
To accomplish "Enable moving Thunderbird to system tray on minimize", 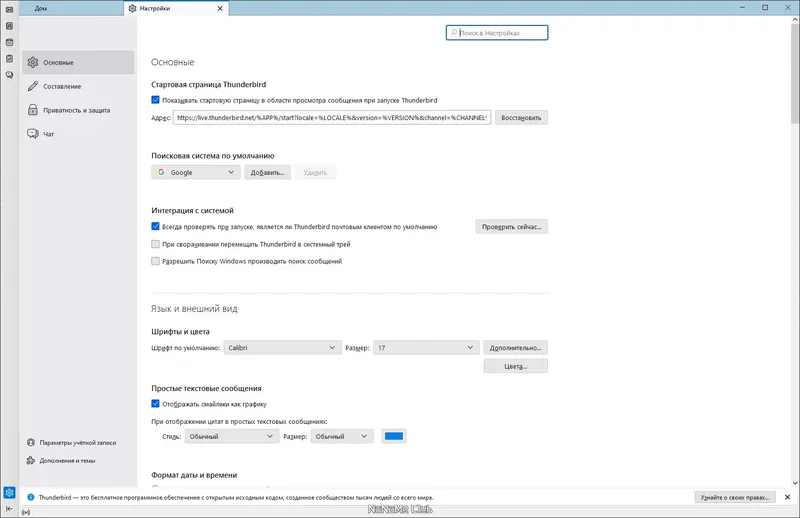I will [156, 244].
